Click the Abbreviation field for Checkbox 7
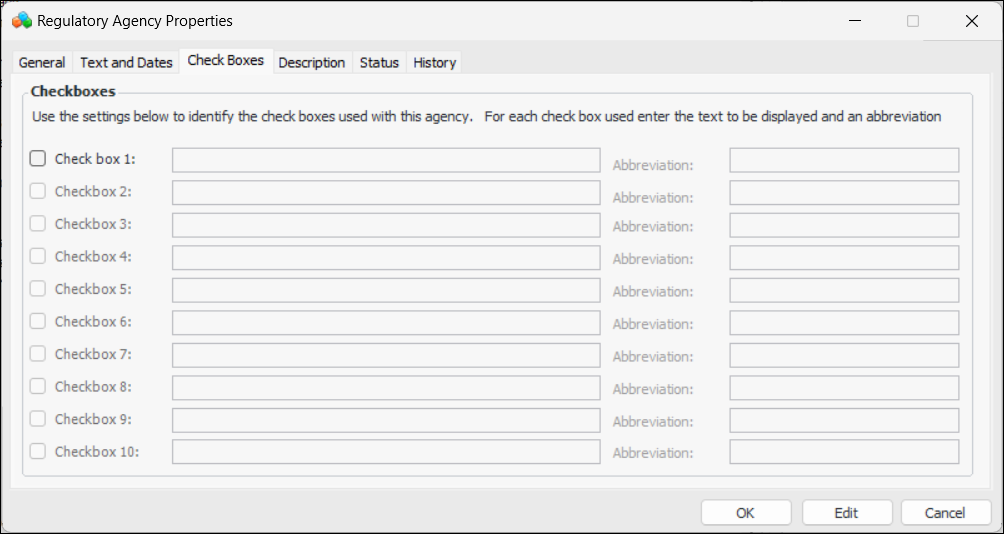 [x=844, y=355]
